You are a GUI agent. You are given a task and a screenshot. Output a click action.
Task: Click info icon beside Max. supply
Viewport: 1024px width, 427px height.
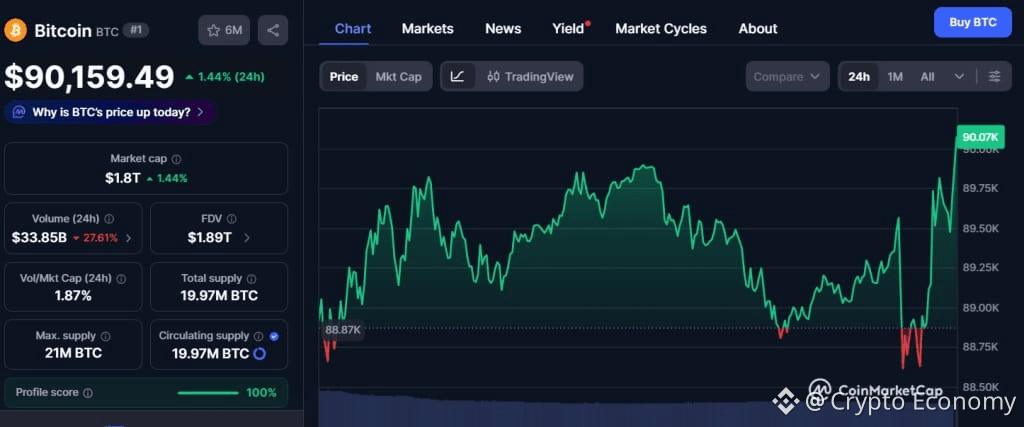click(x=106, y=336)
